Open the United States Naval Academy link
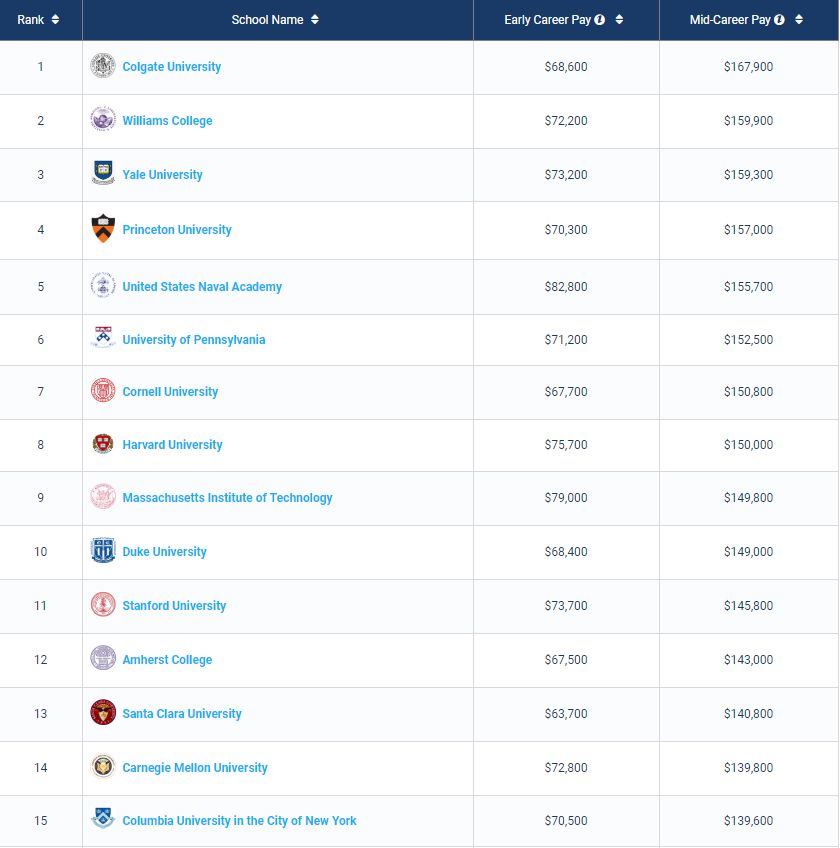Viewport: 840px width, 848px height. 202,287
